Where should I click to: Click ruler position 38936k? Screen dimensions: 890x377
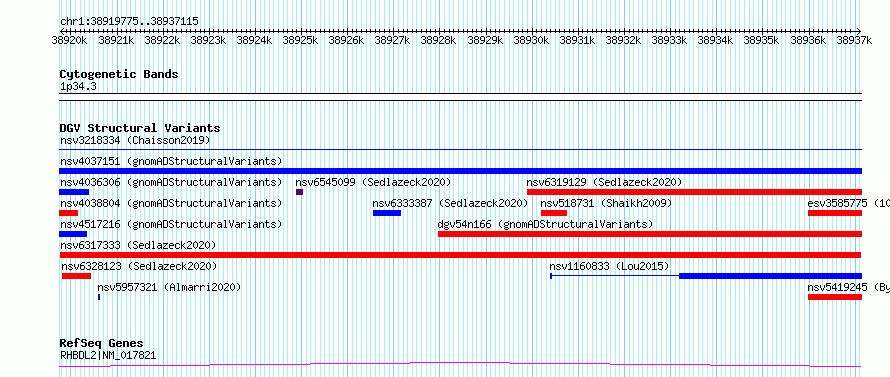pyautogui.click(x=808, y=40)
